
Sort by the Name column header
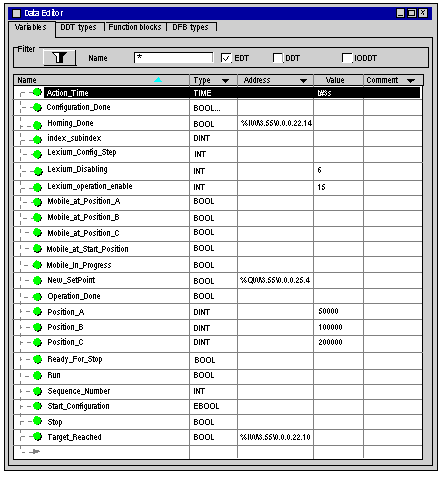pyautogui.click(x=101, y=80)
